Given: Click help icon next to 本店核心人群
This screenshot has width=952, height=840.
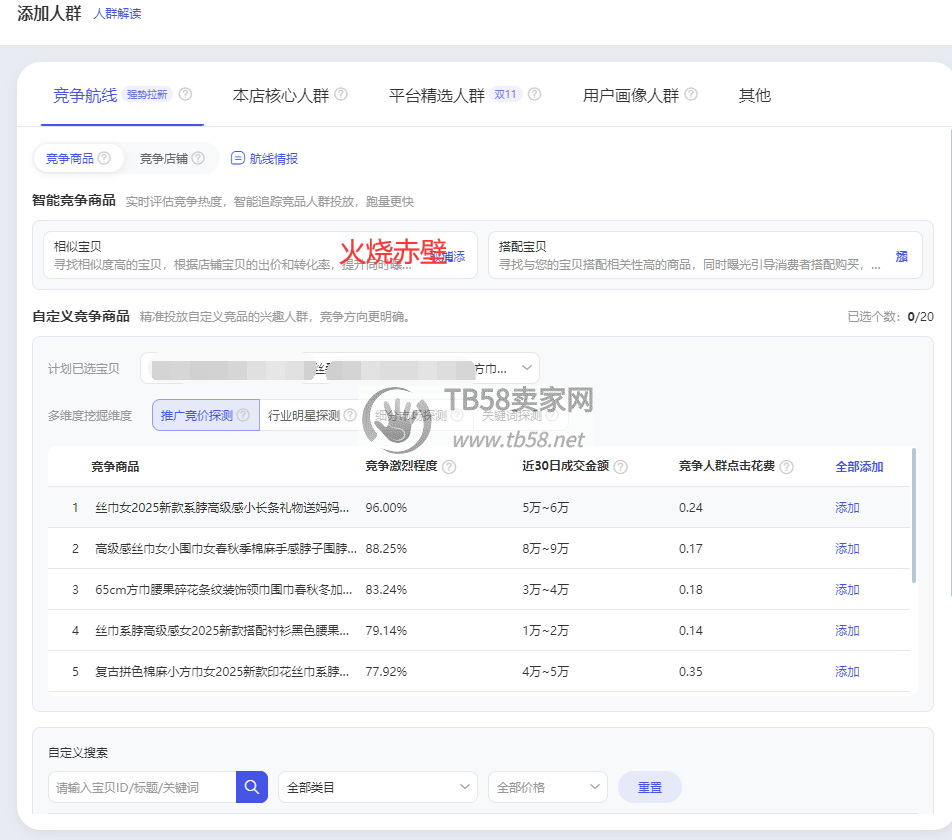Looking at the screenshot, I should pyautogui.click(x=341, y=95).
